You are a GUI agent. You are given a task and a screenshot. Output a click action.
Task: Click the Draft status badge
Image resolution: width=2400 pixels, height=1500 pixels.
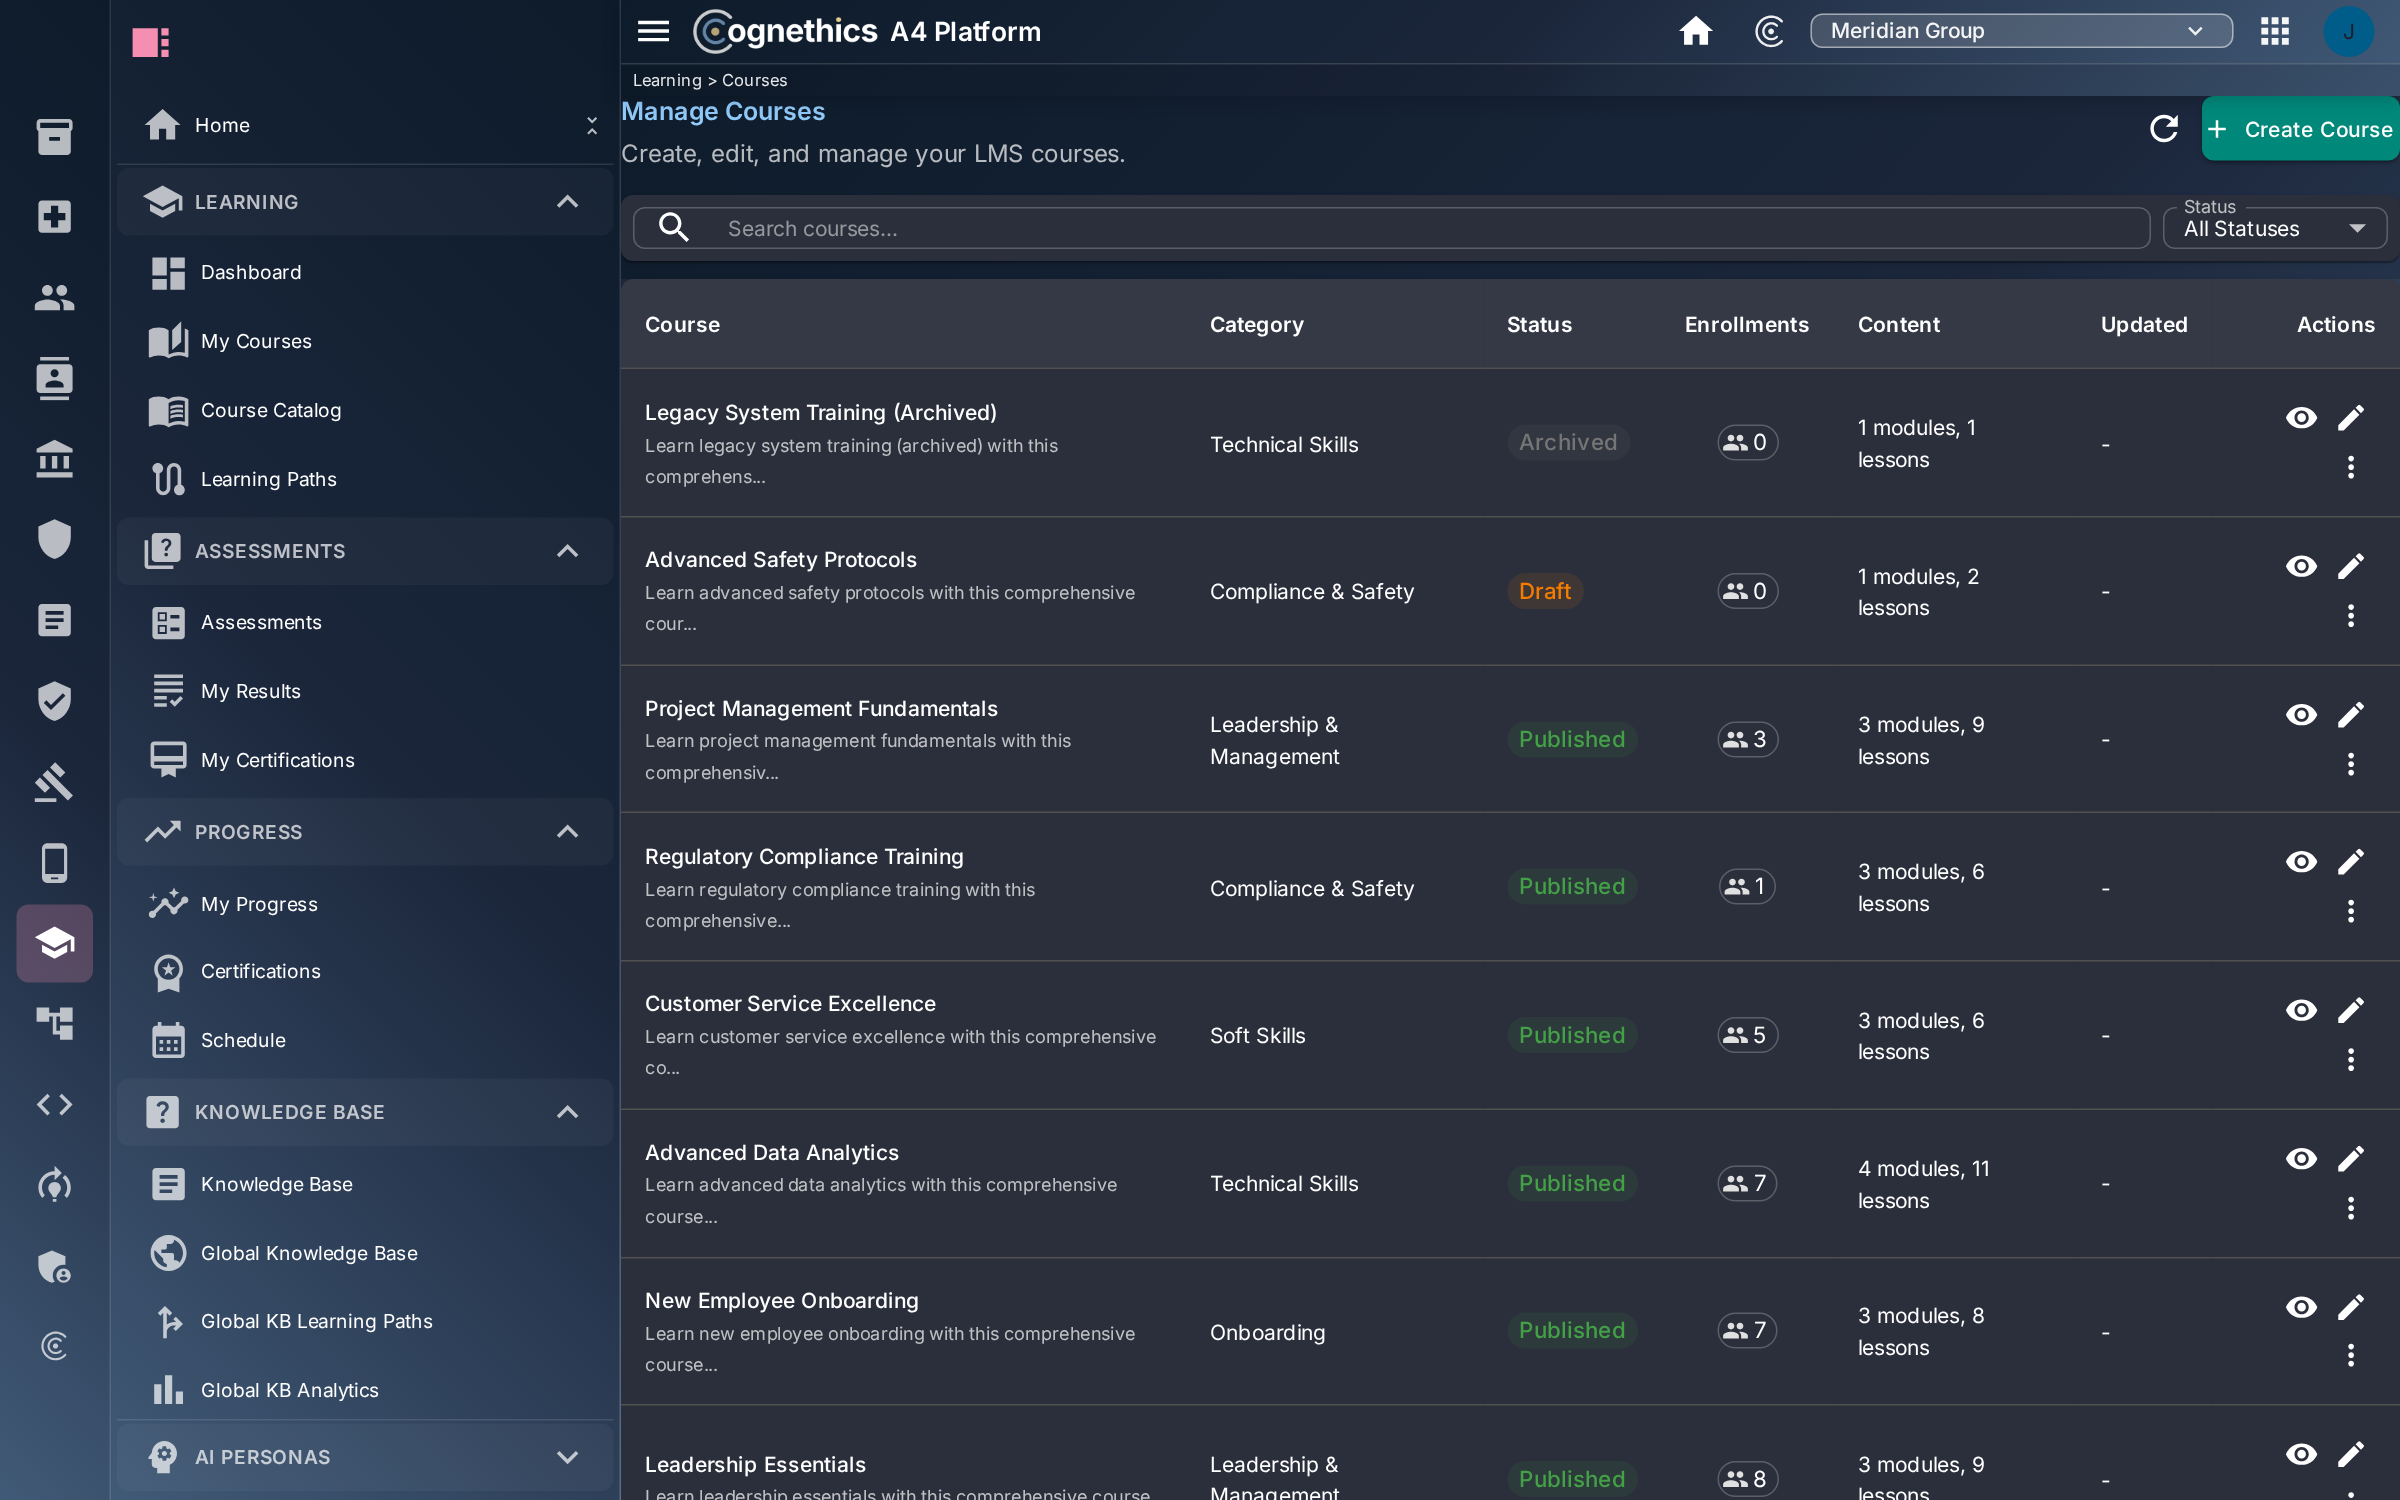coord(1544,591)
